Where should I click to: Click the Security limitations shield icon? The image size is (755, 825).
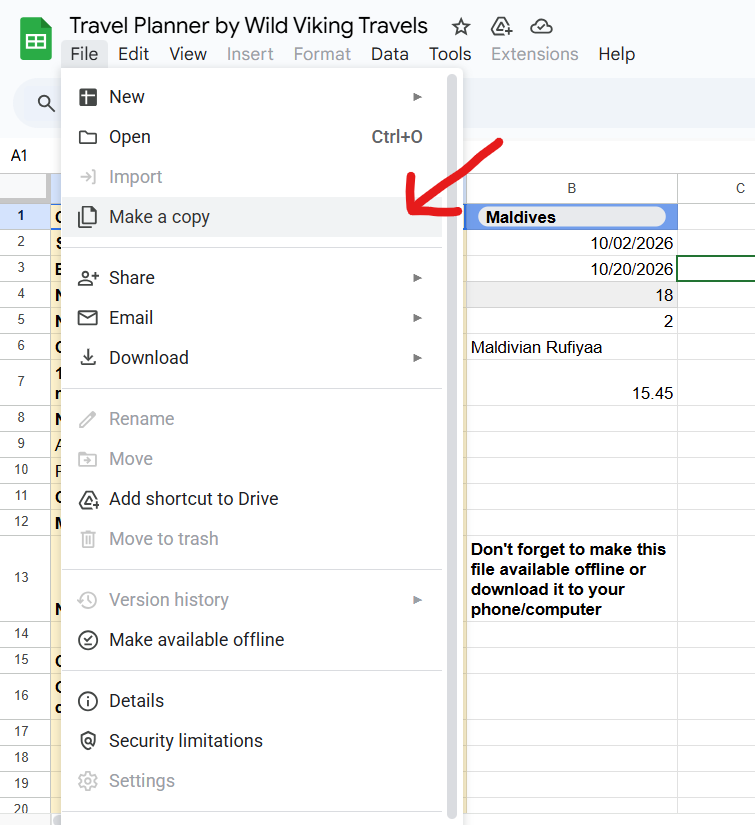[x=88, y=741]
